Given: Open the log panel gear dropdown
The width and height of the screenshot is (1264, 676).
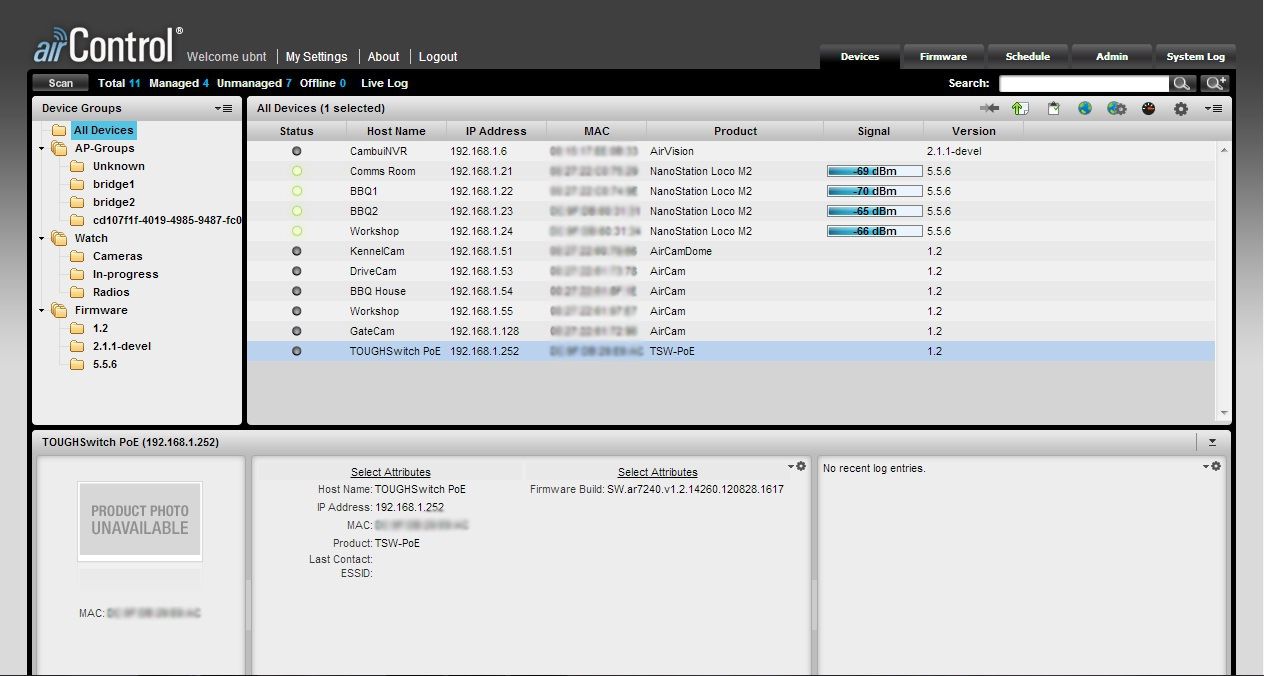Looking at the screenshot, I should (x=1212, y=467).
